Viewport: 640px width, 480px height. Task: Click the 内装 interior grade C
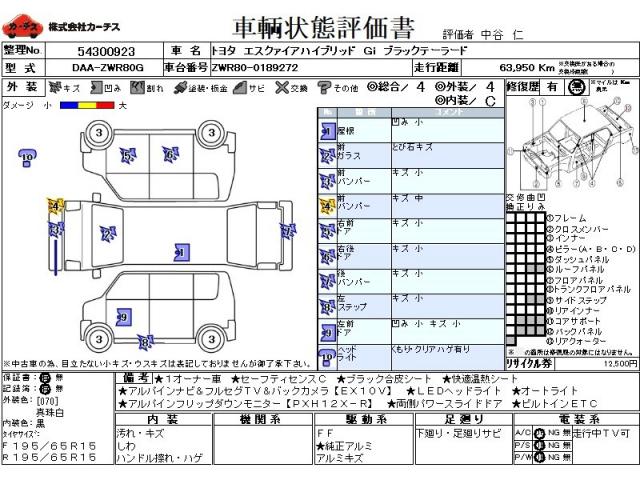[491, 101]
